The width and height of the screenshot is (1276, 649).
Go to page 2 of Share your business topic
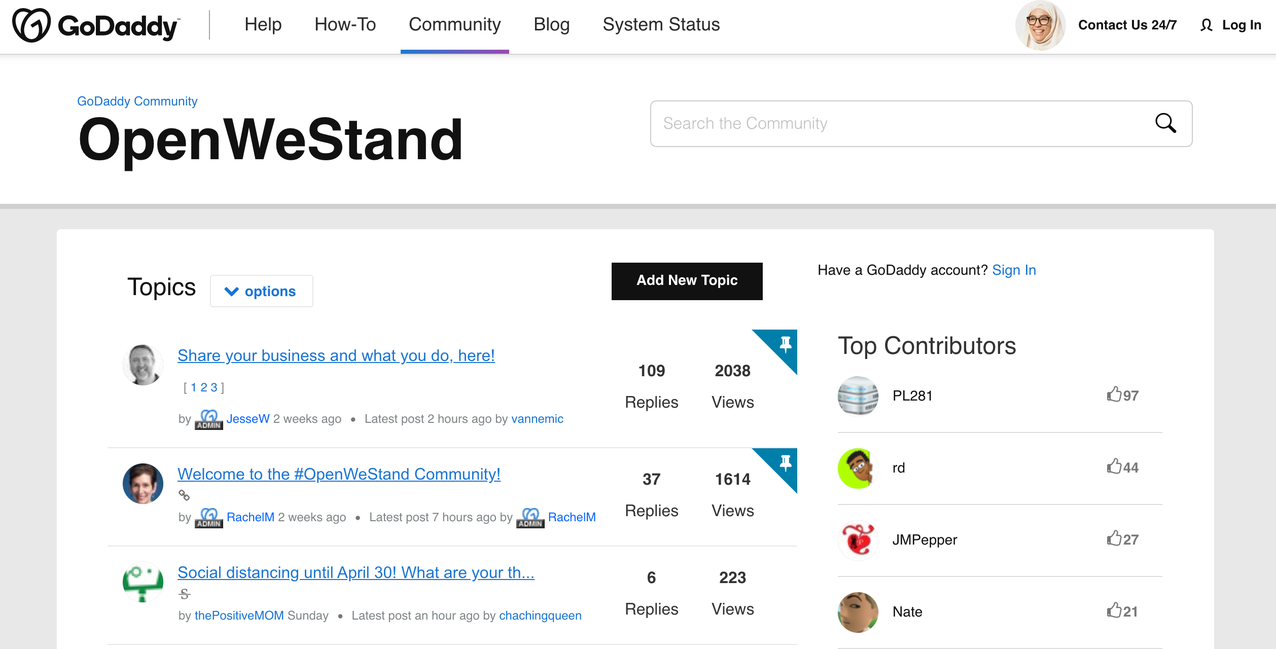tap(203, 387)
